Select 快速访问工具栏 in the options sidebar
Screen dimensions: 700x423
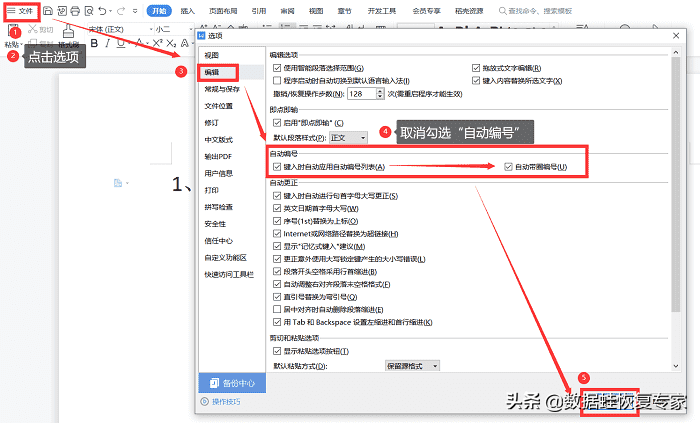pyautogui.click(x=229, y=274)
